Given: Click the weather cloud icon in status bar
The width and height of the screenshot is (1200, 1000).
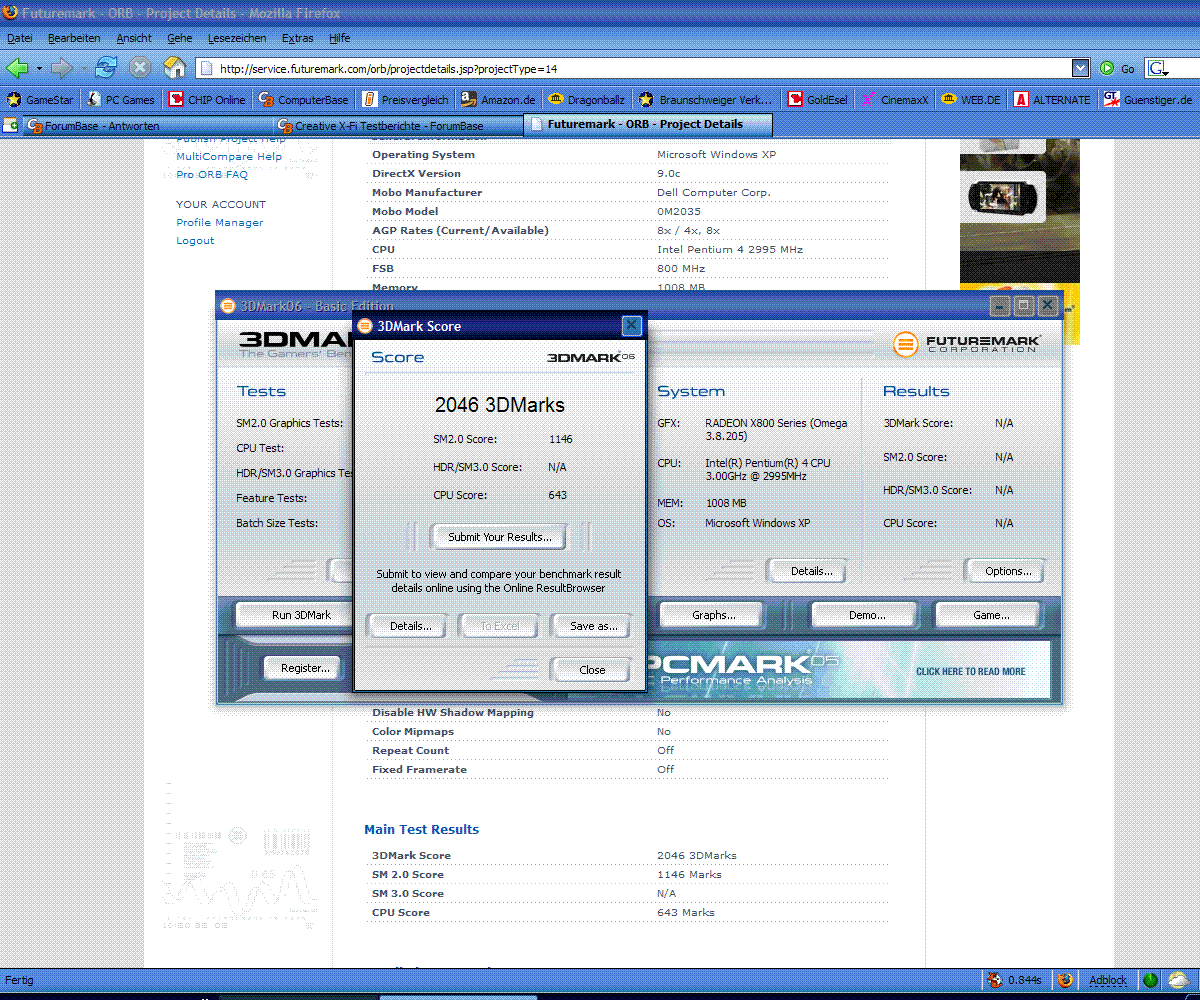Looking at the screenshot, I should (x=1177, y=980).
